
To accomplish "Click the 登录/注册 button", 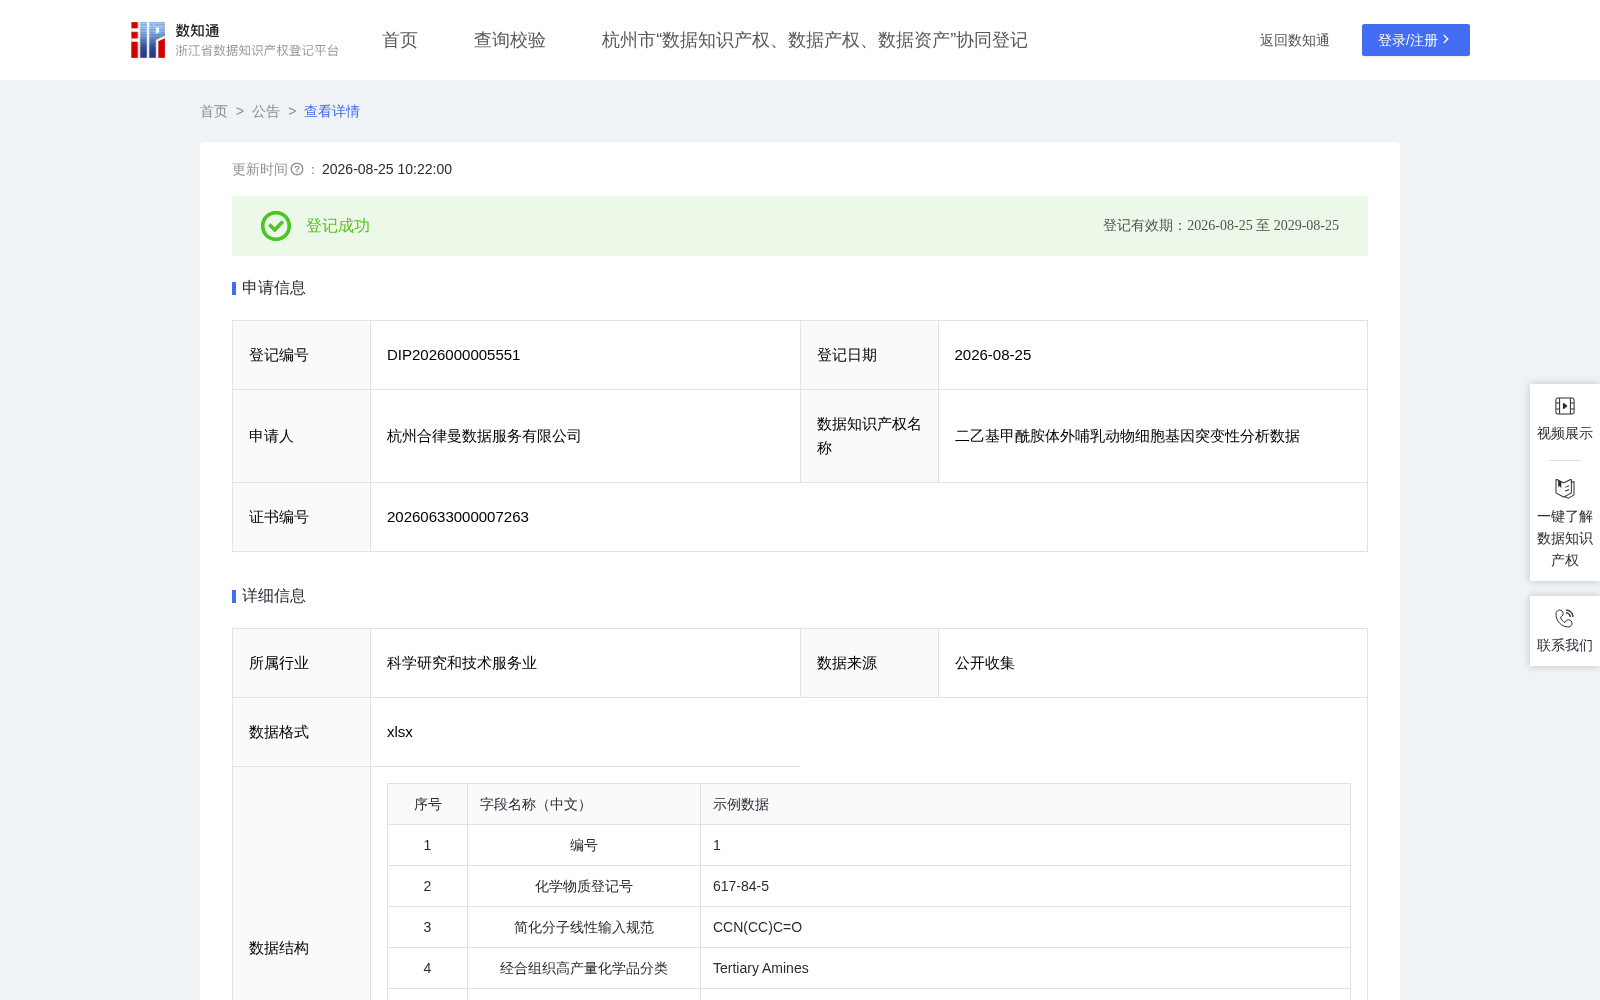I will tap(1415, 40).
